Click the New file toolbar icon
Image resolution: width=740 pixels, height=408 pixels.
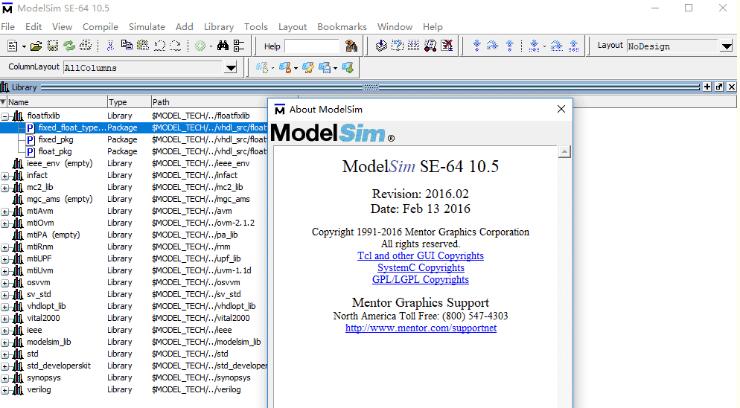point(13,46)
